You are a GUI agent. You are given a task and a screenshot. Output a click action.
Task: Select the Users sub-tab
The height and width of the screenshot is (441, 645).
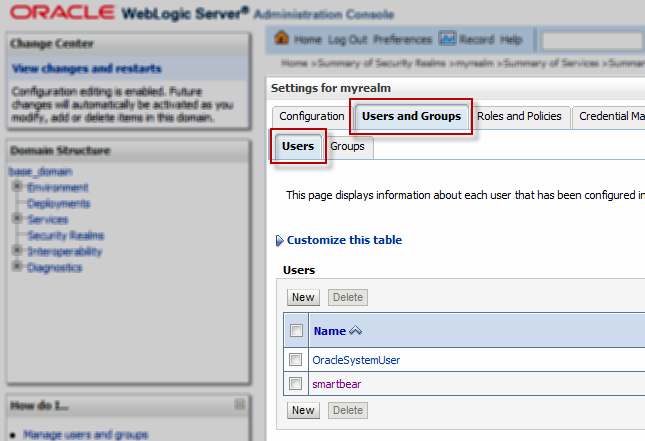[298, 146]
